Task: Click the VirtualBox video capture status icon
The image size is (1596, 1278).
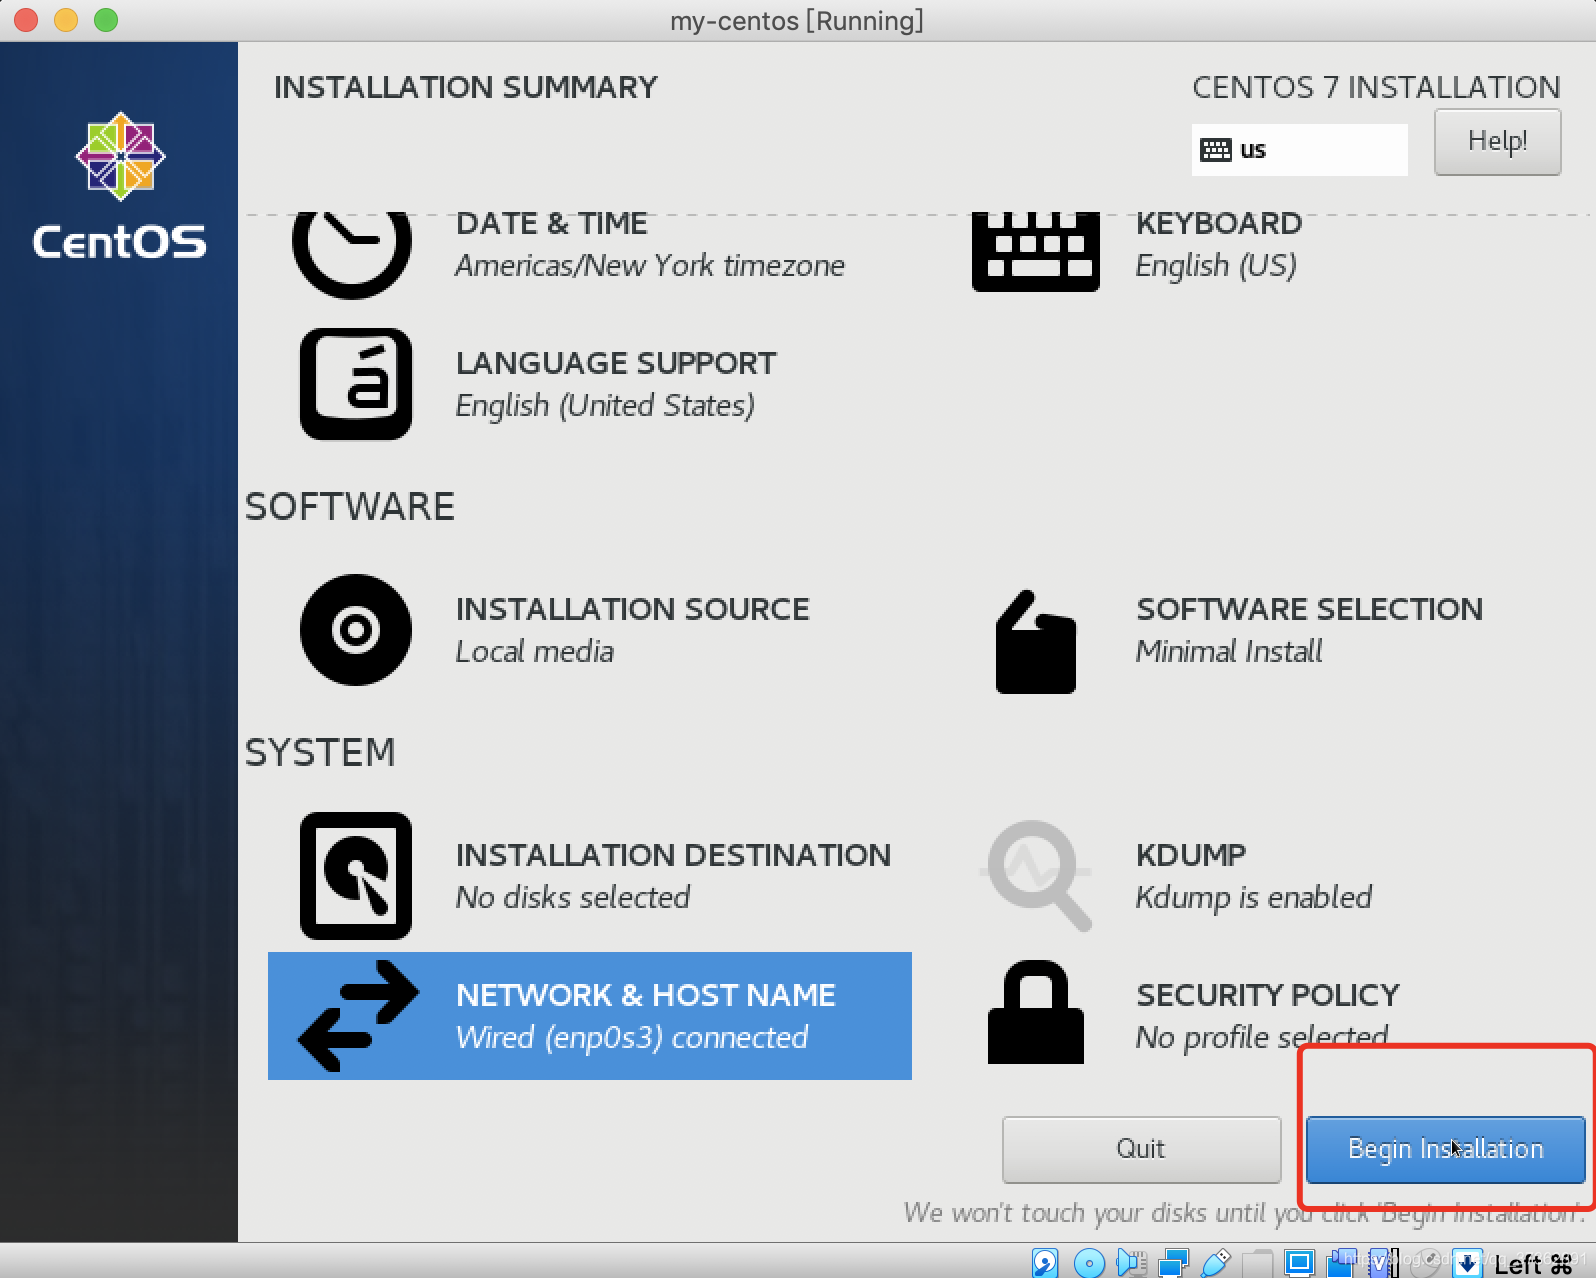Action: [1341, 1263]
